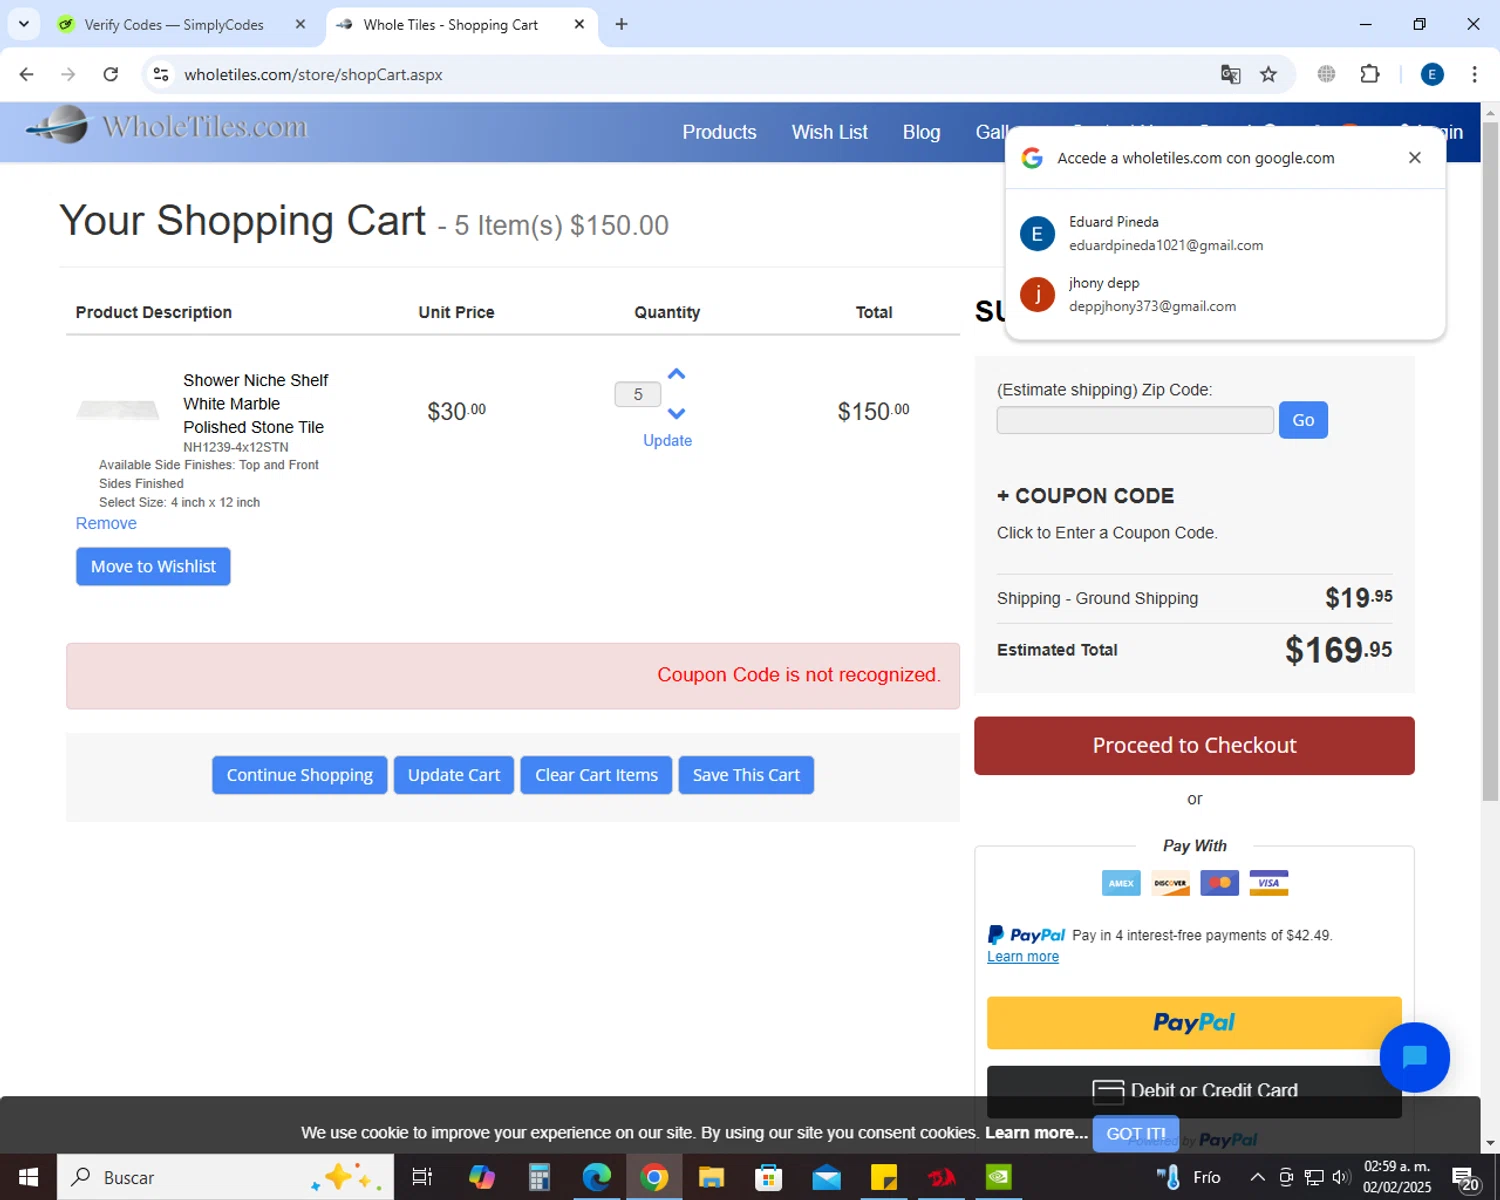Open a new browser tab

click(621, 24)
